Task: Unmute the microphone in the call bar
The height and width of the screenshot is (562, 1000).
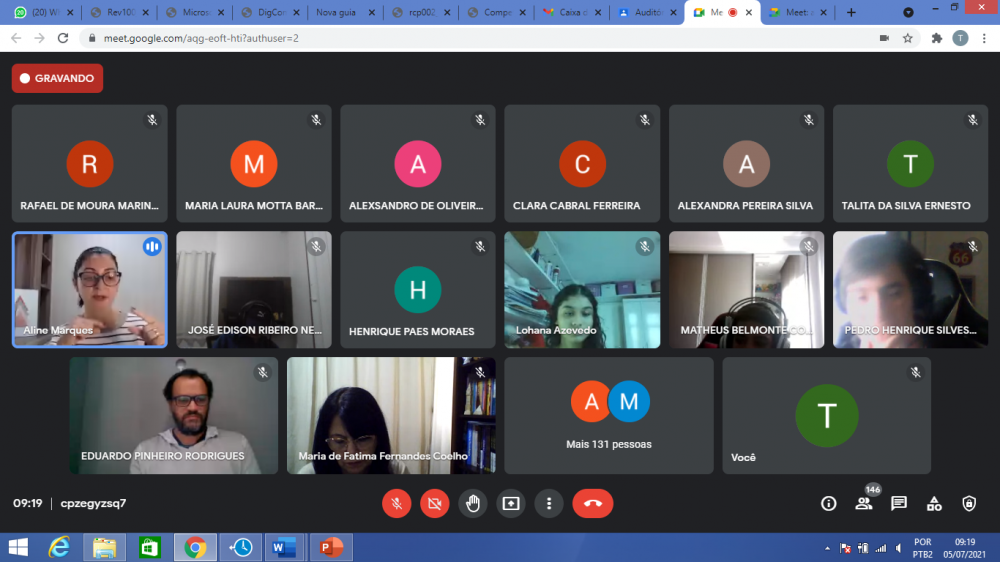Action: click(396, 503)
